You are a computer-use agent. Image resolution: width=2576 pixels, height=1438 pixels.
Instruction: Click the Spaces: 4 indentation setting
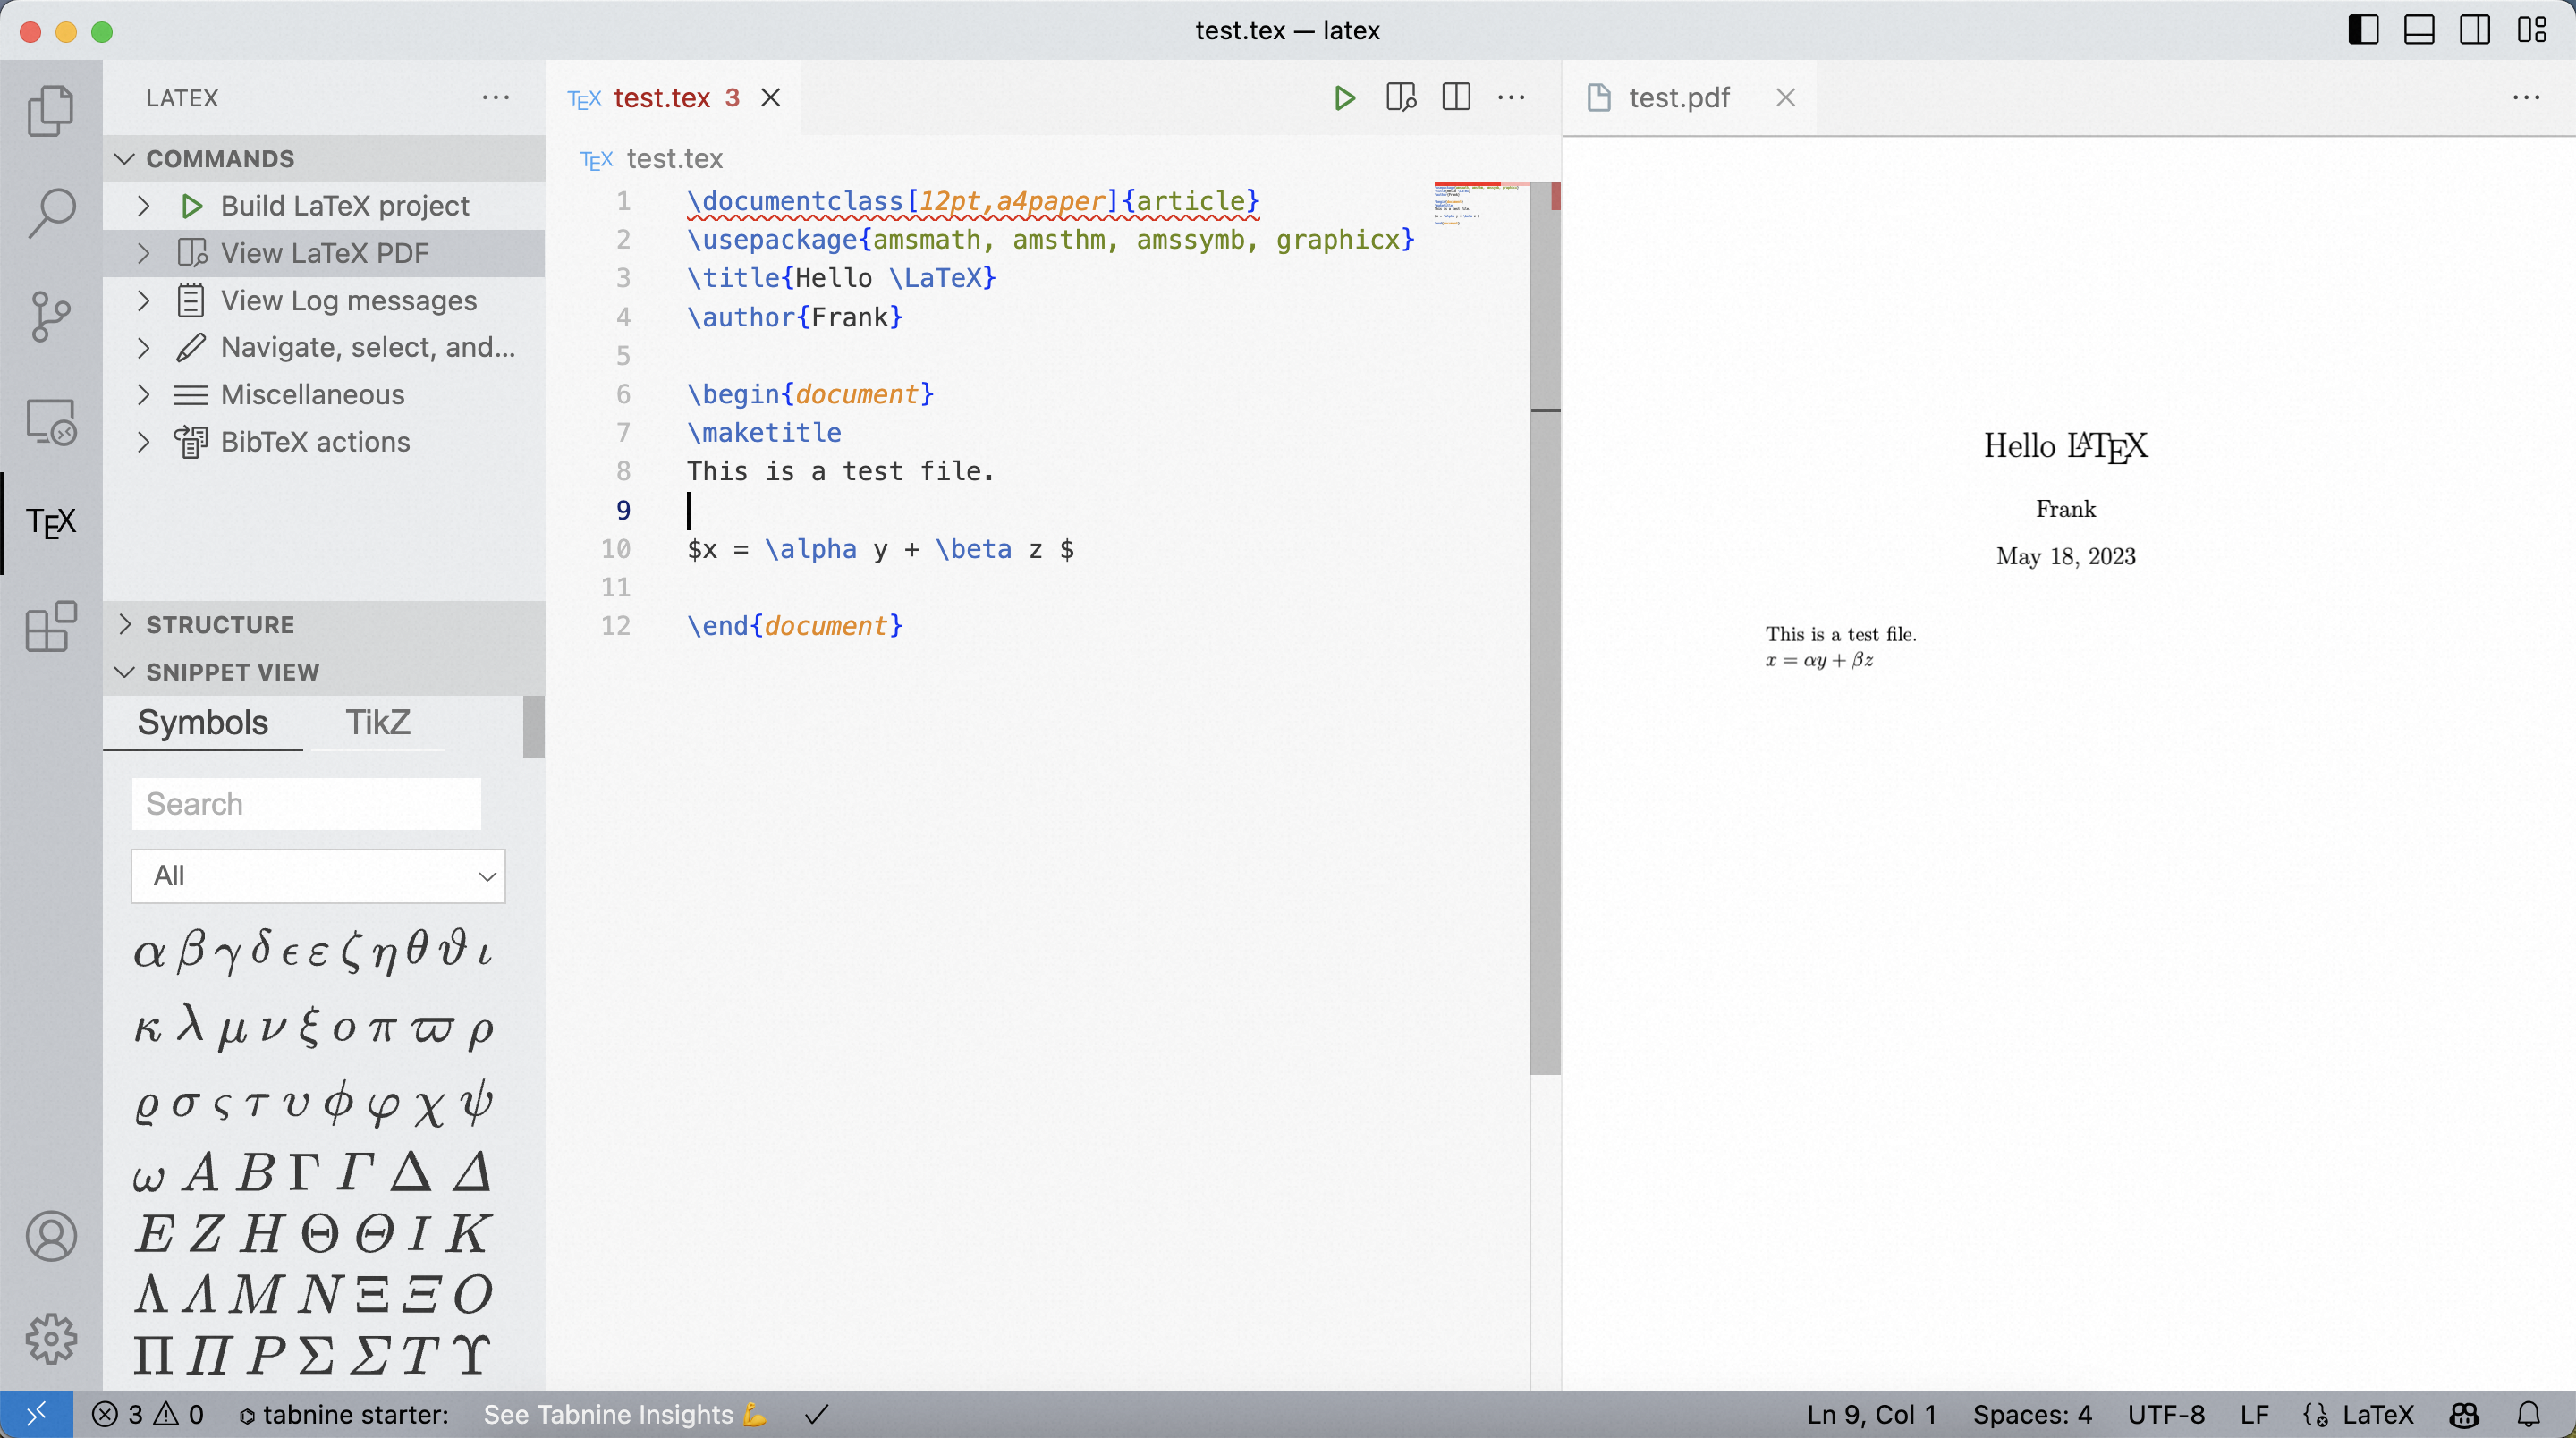click(2032, 1414)
